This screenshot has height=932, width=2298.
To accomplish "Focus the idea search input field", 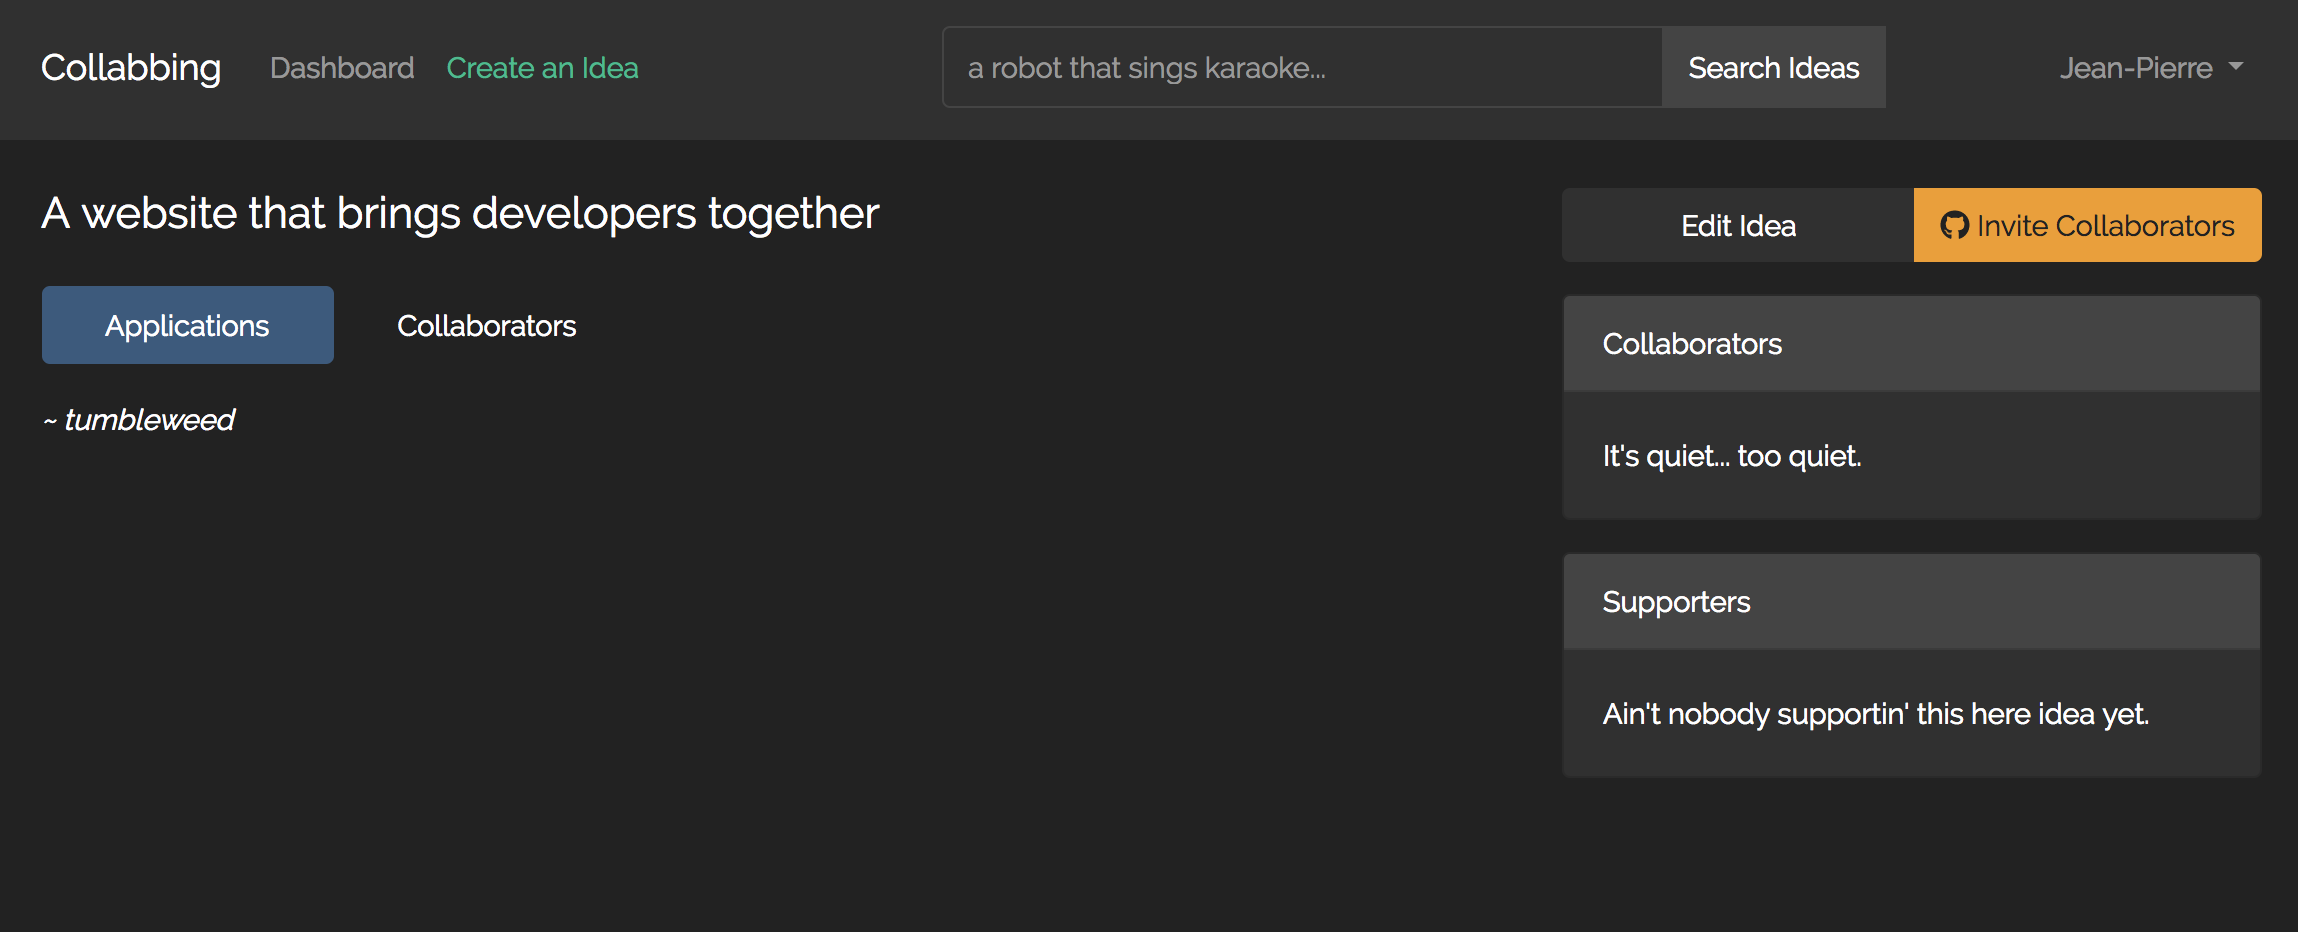I will point(1302,68).
